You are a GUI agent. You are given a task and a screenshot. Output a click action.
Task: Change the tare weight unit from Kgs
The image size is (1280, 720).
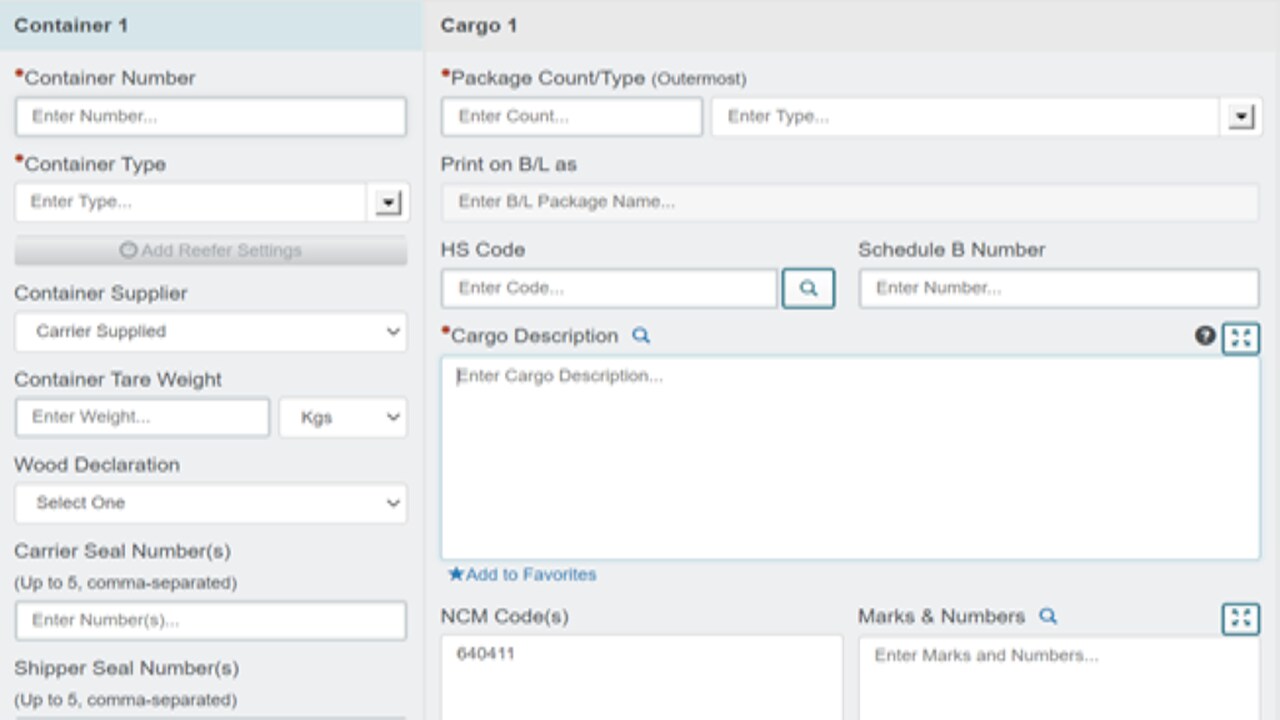coord(342,417)
